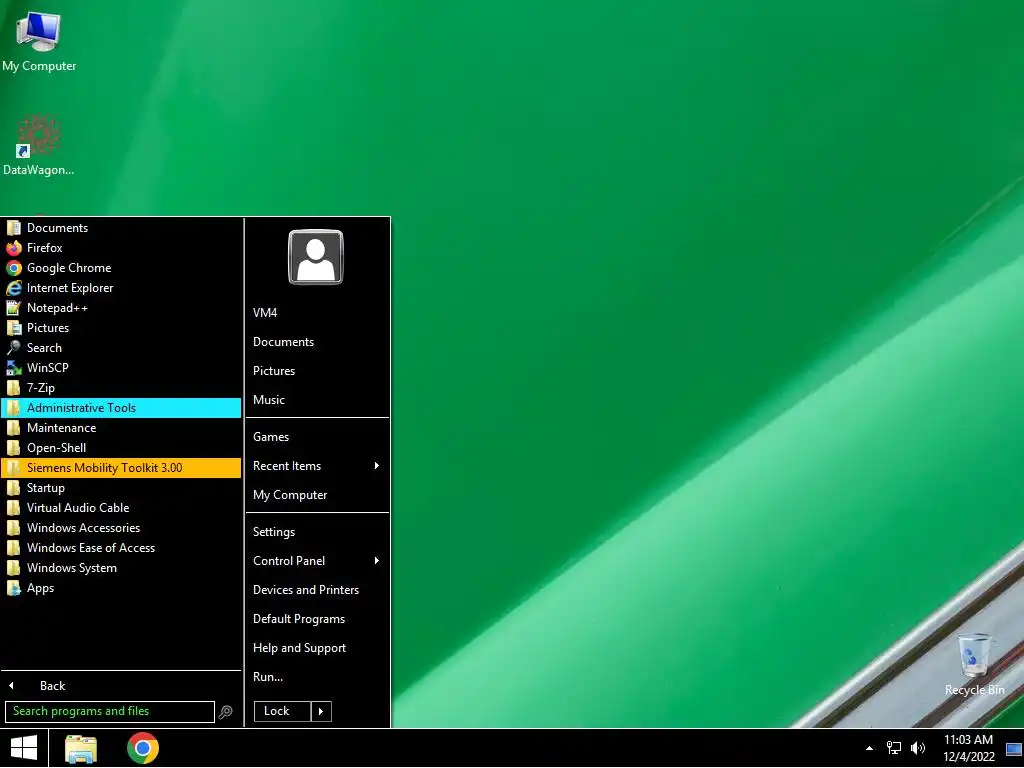Image resolution: width=1024 pixels, height=768 pixels.
Task: Expand the 7-Zip program folder
Action: [121, 388]
